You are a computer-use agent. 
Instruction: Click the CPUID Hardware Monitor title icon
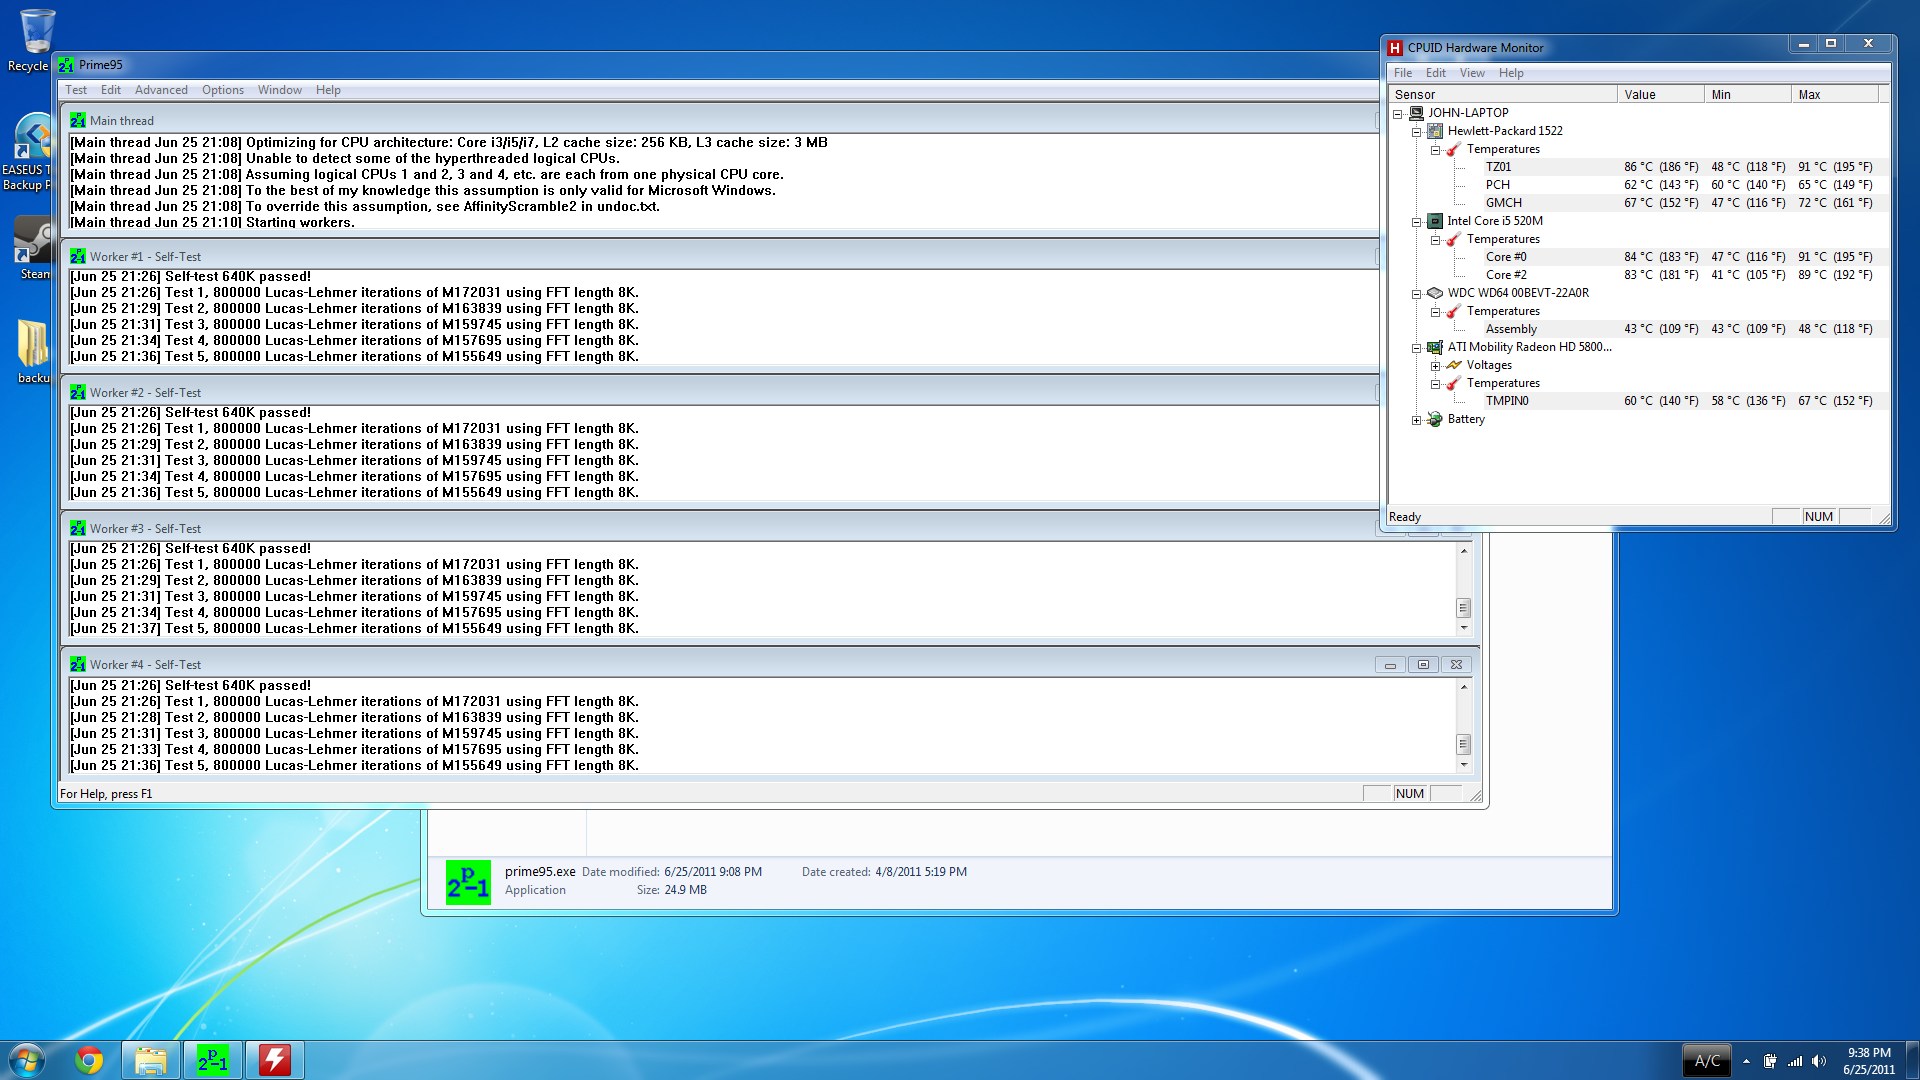point(1395,48)
